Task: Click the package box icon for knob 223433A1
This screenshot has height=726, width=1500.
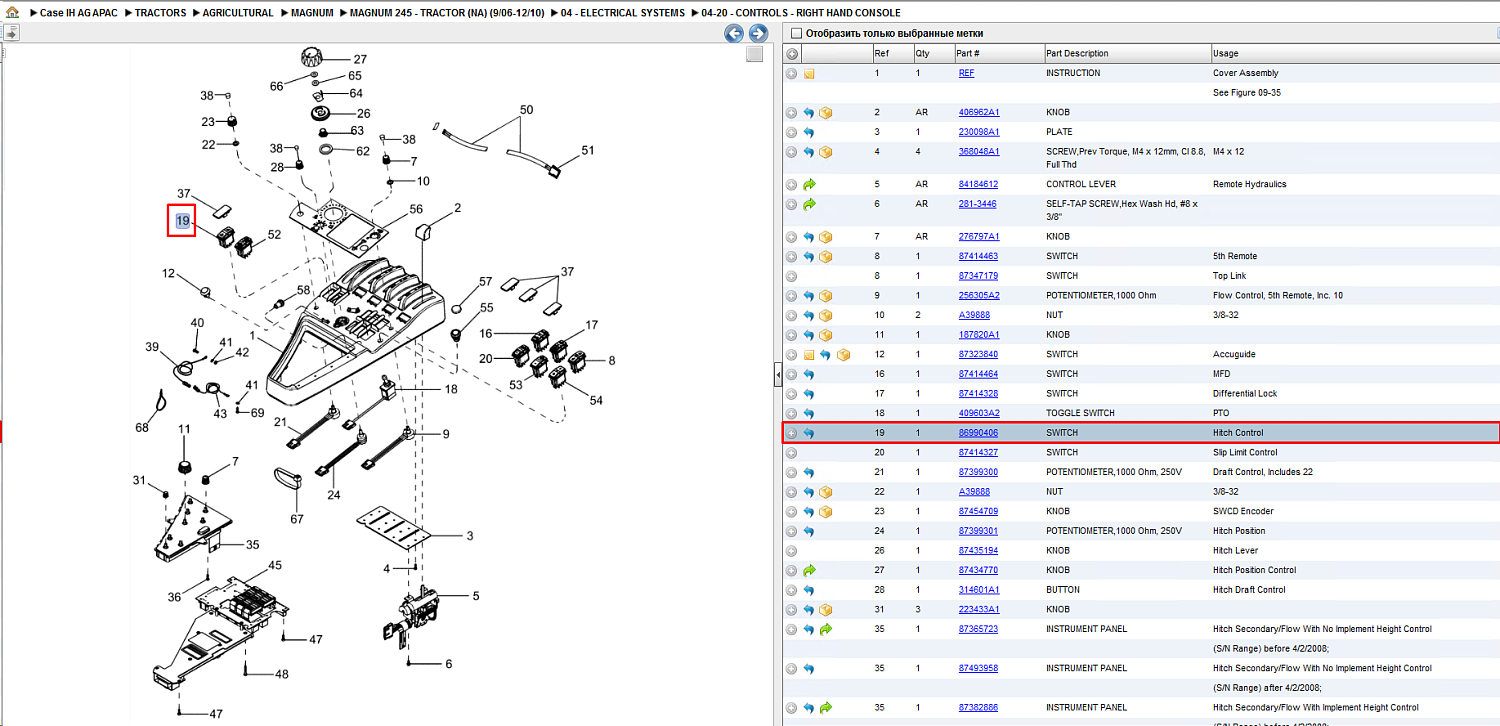Action: 826,609
